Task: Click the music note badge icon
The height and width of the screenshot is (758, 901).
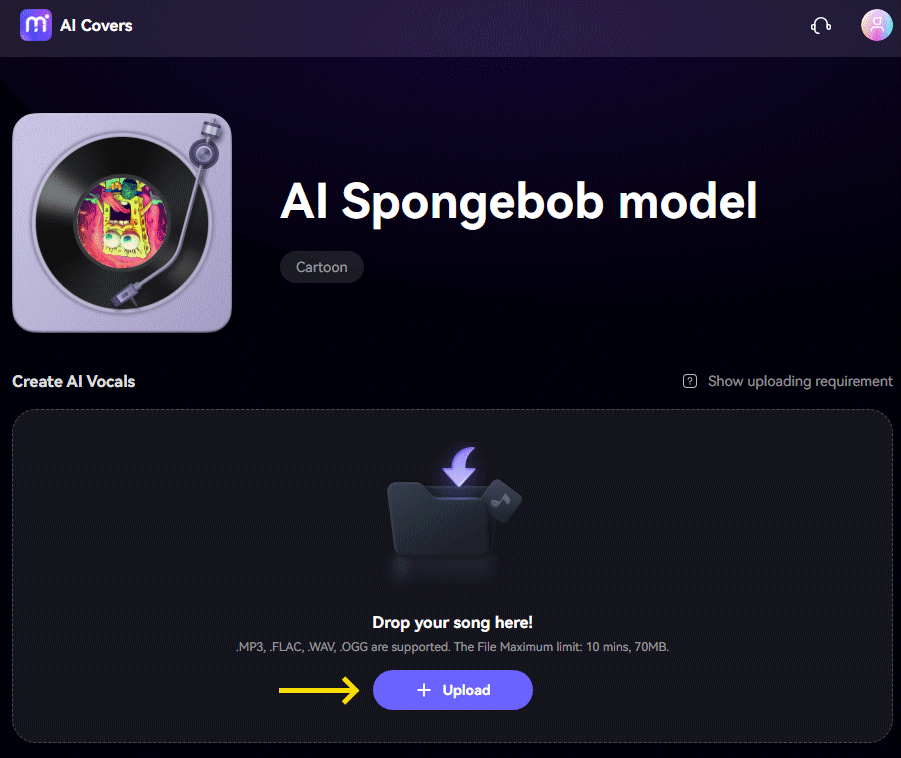Action: 502,497
